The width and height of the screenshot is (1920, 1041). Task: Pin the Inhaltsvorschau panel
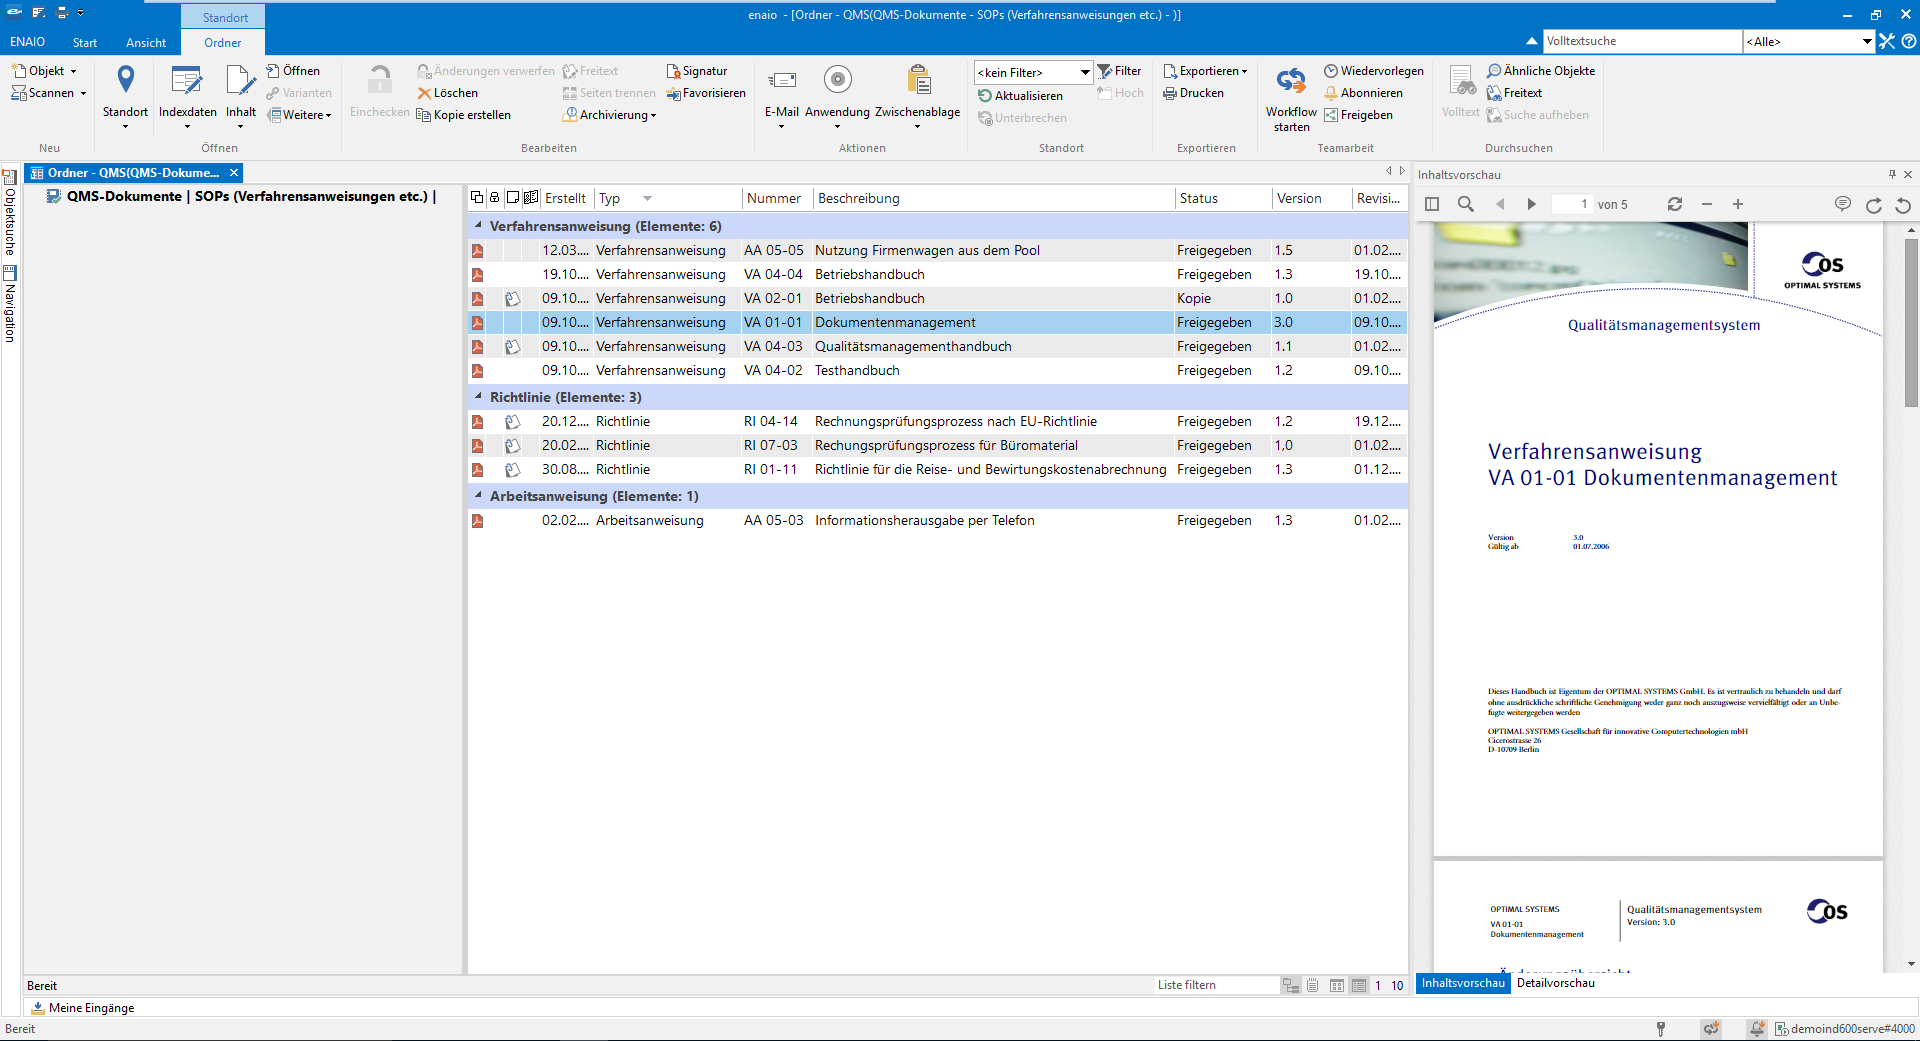[x=1891, y=174]
